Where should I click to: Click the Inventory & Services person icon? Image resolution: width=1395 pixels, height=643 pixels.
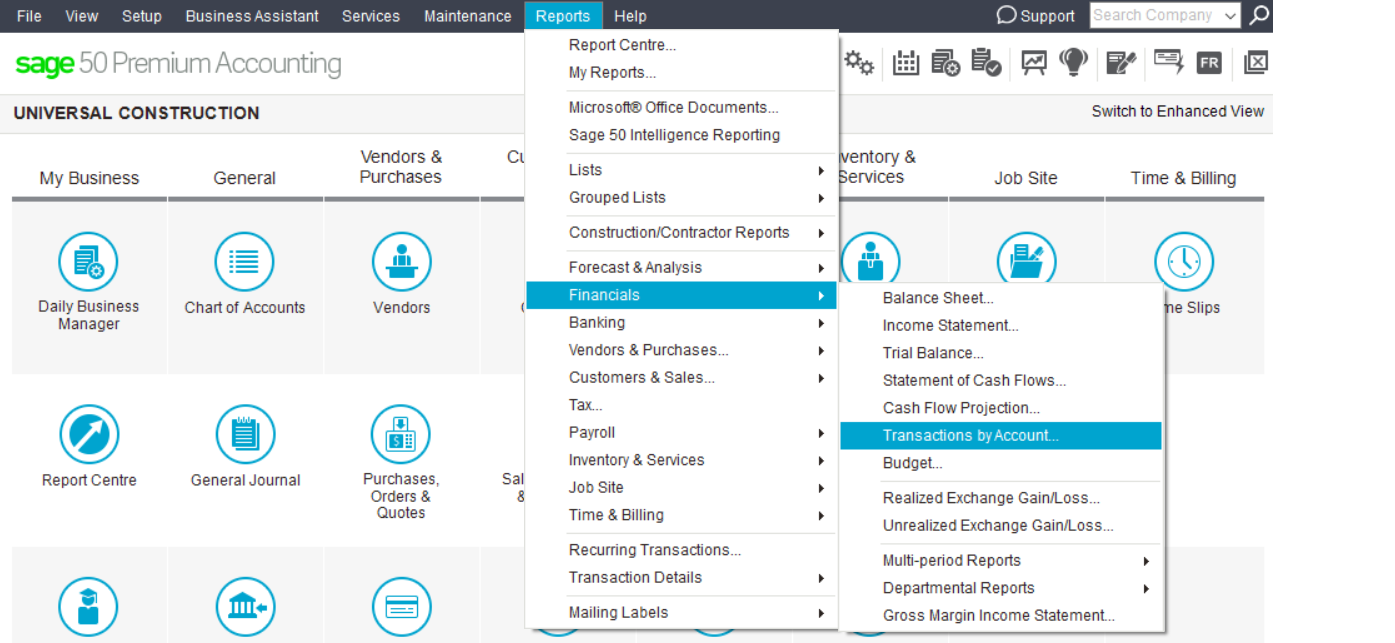click(x=870, y=262)
